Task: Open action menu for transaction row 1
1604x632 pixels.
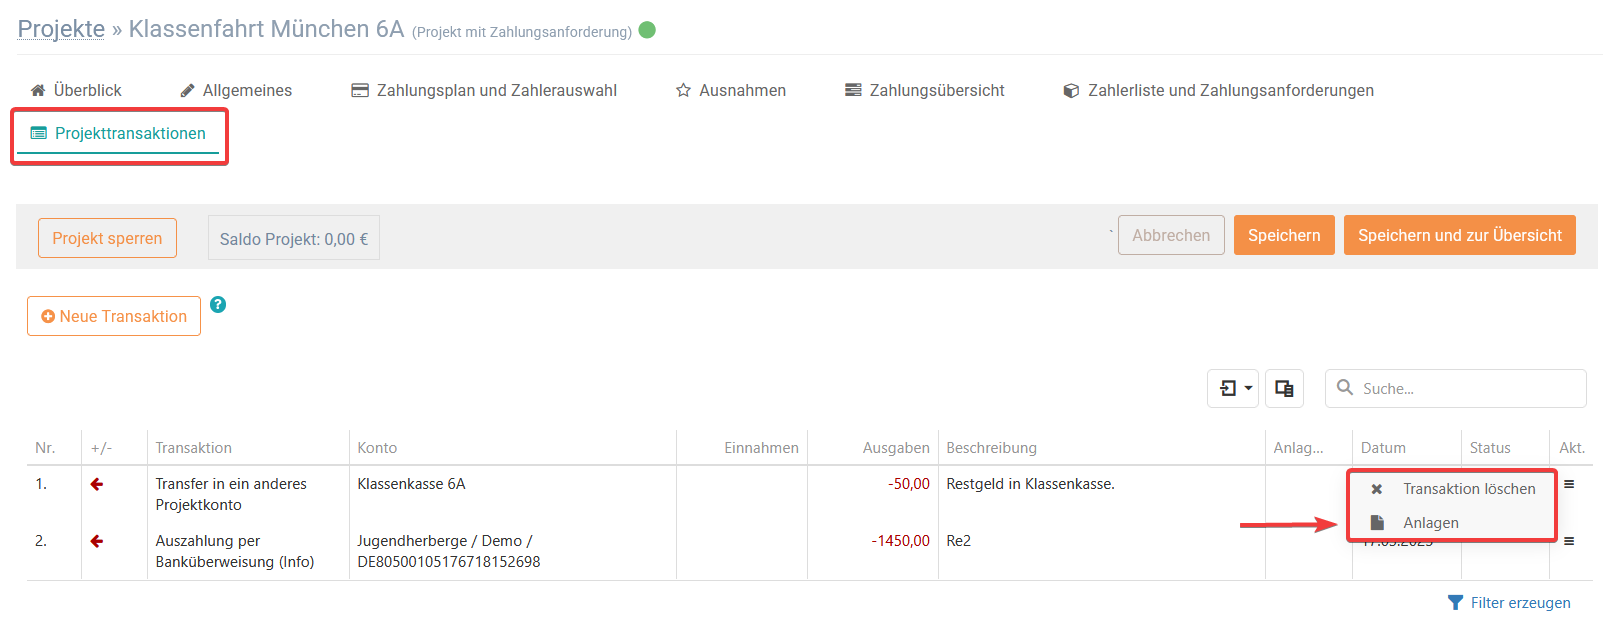Action: (1569, 484)
